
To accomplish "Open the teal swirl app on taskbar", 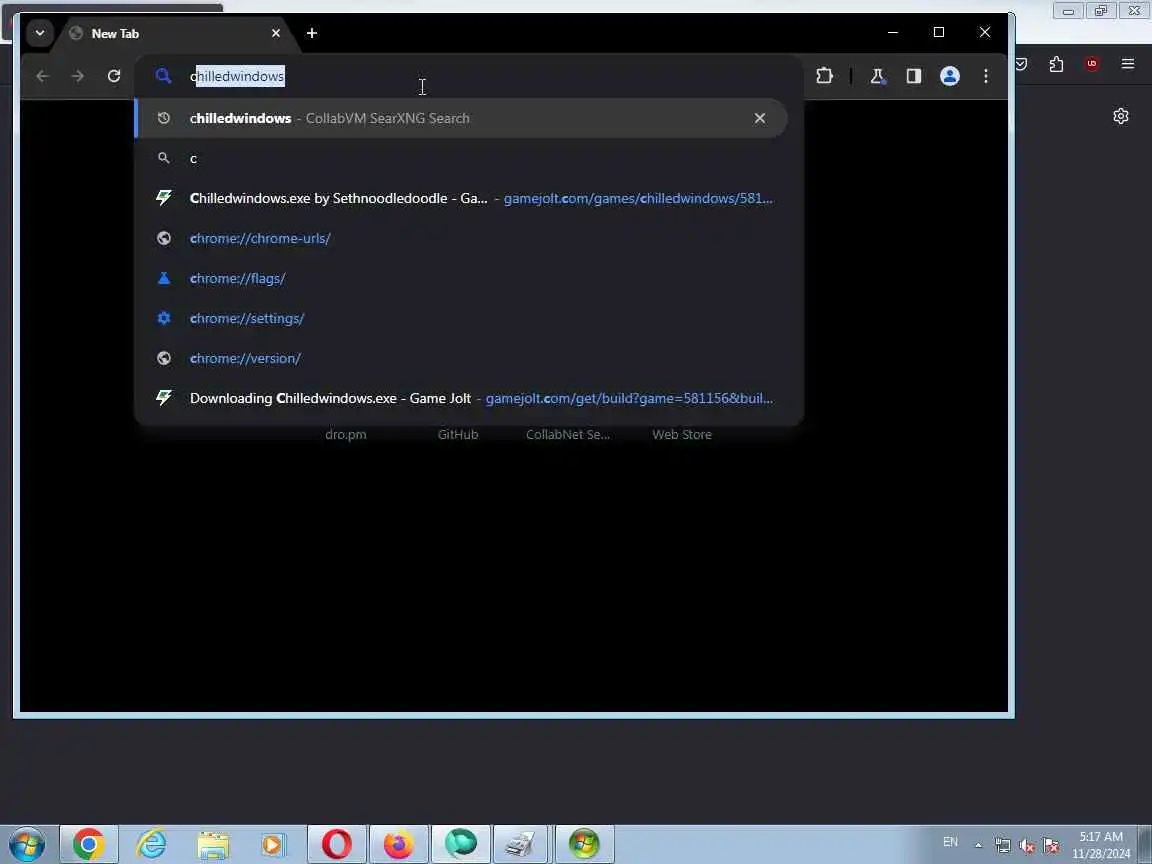I will tap(461, 844).
